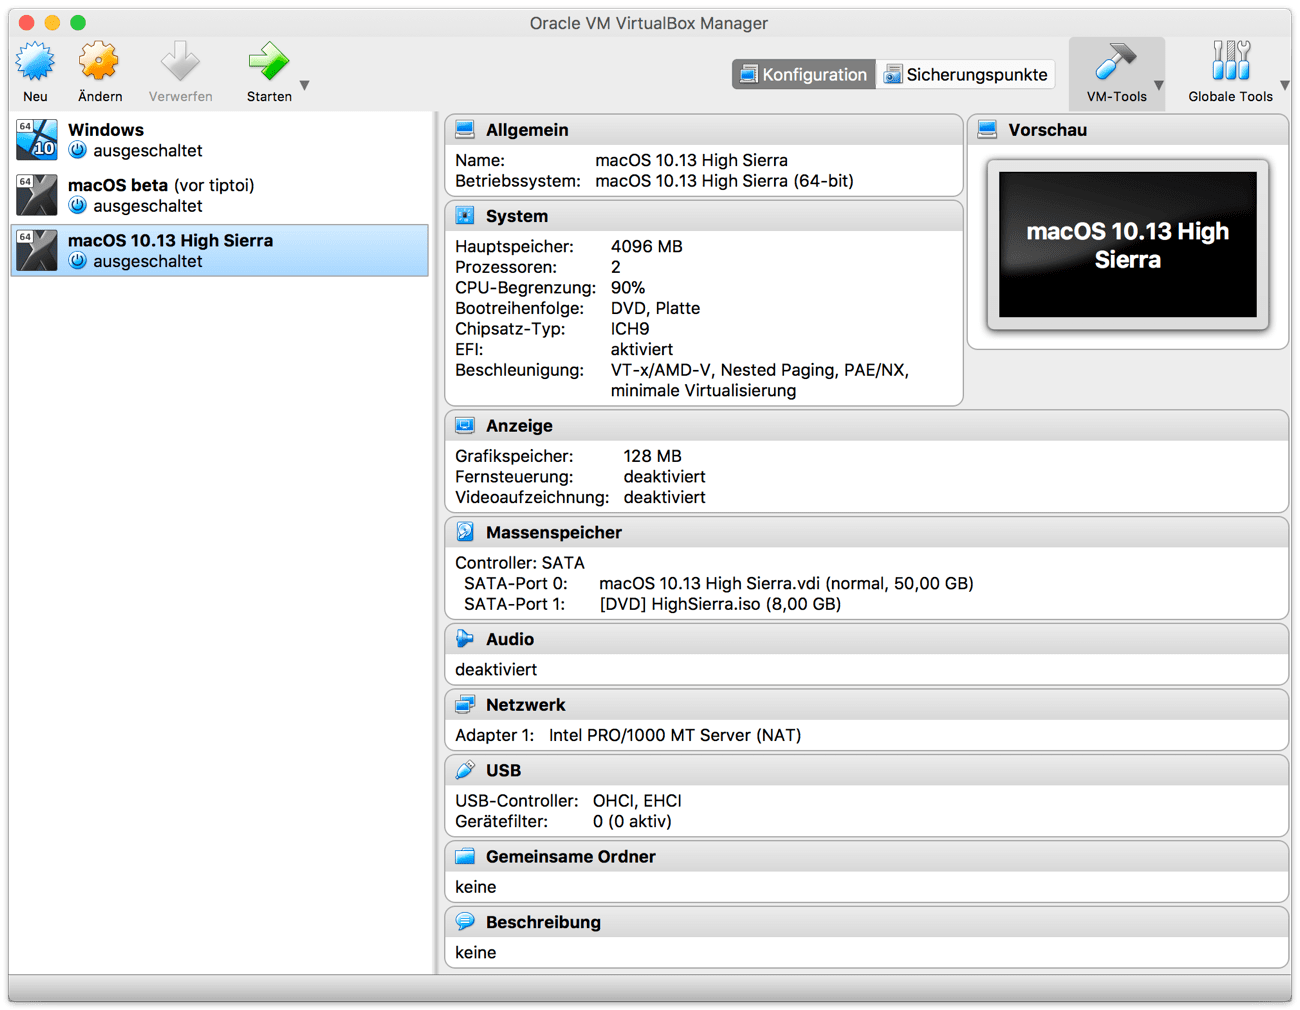Click the macOS High Sierra preview thumbnail

(x=1127, y=245)
